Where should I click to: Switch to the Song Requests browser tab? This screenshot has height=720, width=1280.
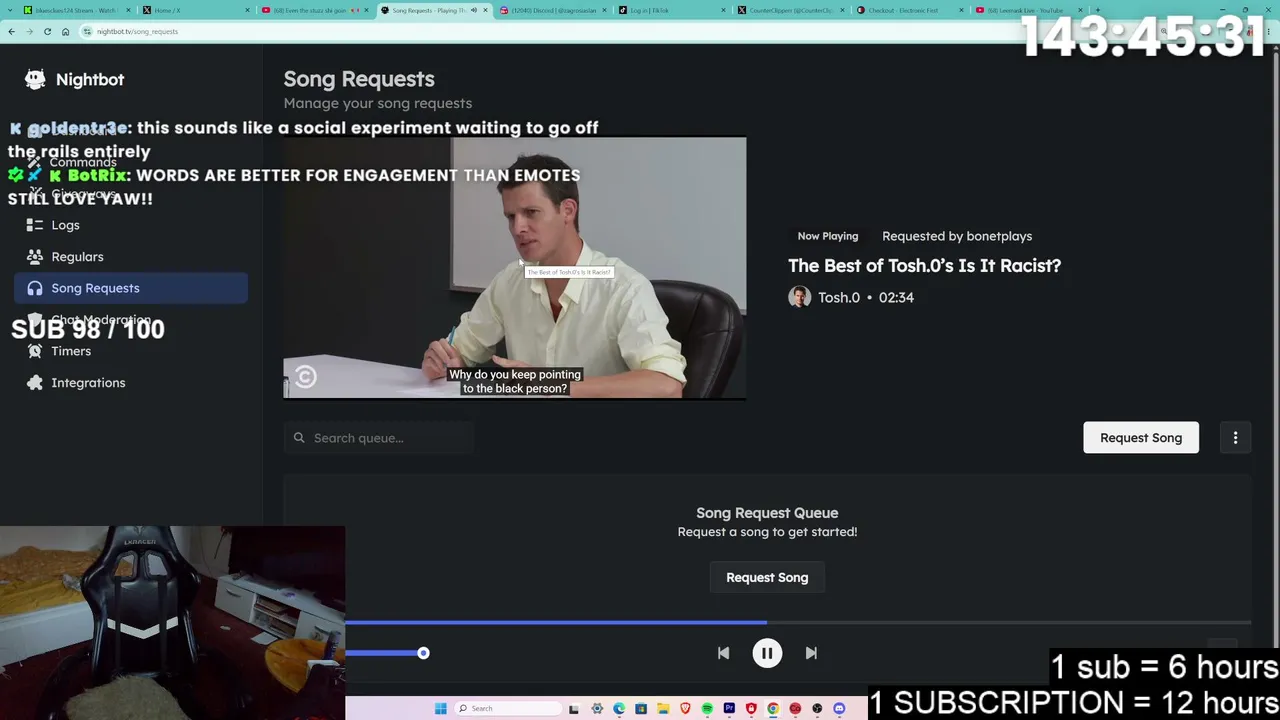(x=433, y=10)
